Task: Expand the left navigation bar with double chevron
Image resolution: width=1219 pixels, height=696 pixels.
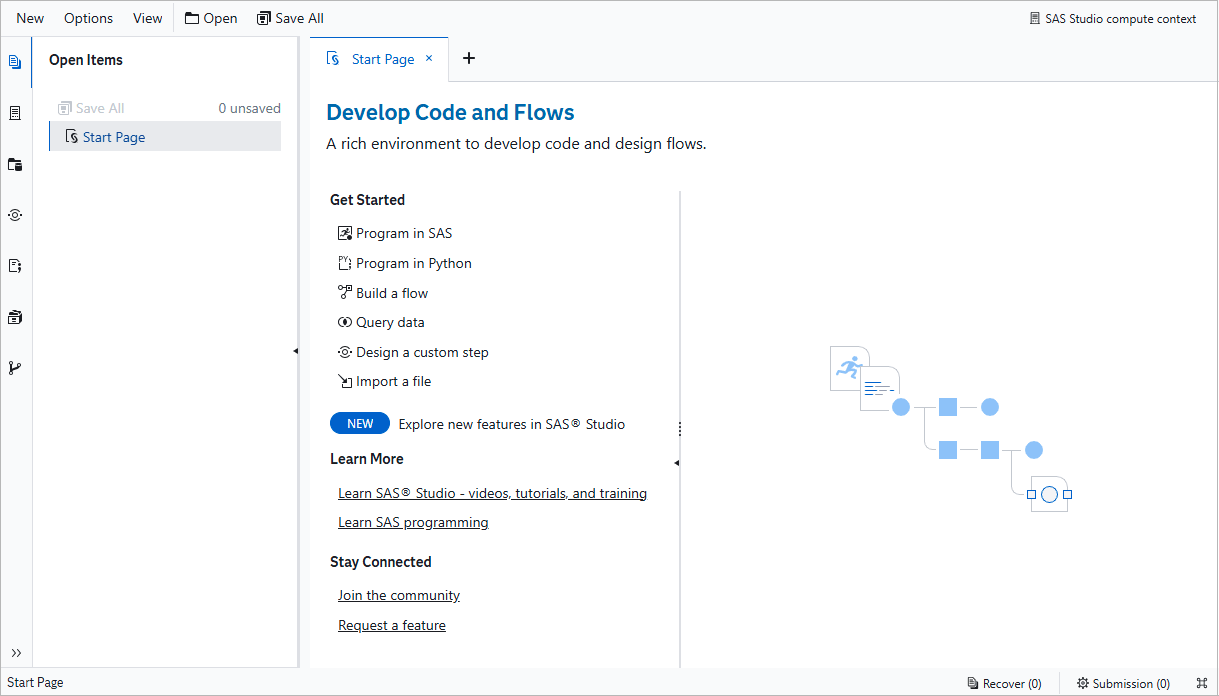Action: [x=16, y=653]
